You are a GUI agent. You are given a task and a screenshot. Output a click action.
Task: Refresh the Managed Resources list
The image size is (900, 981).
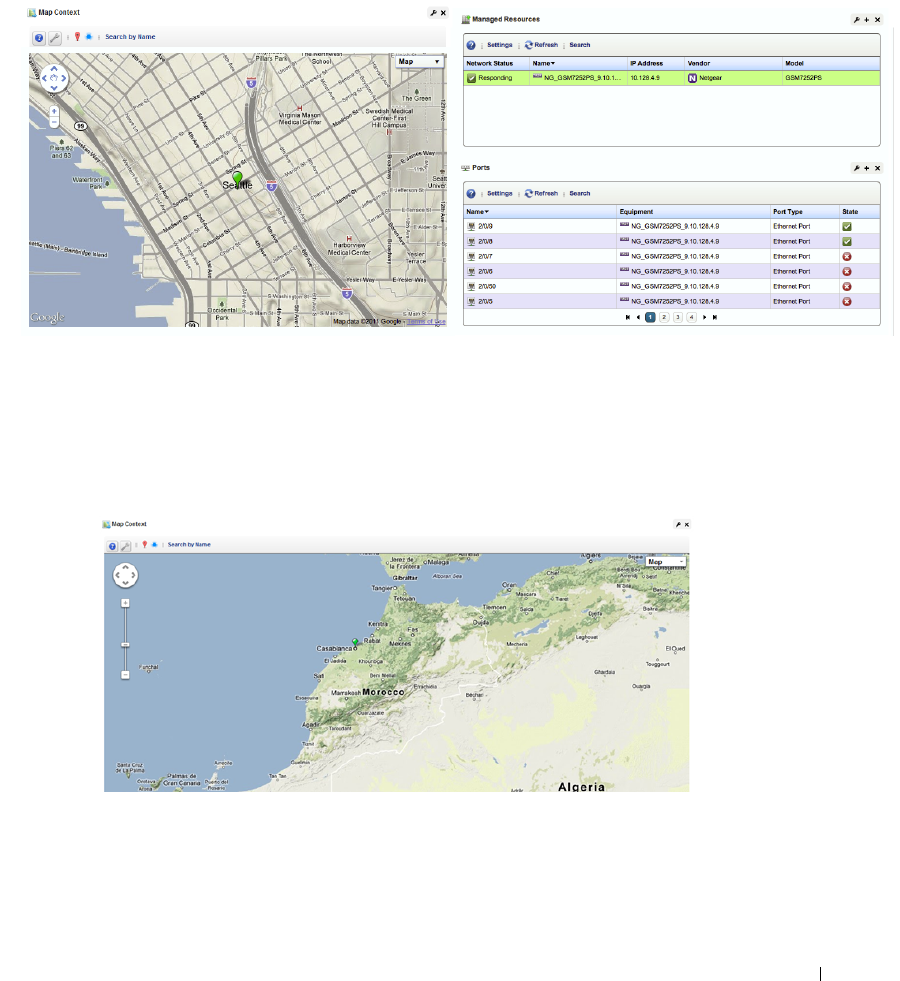coord(541,45)
